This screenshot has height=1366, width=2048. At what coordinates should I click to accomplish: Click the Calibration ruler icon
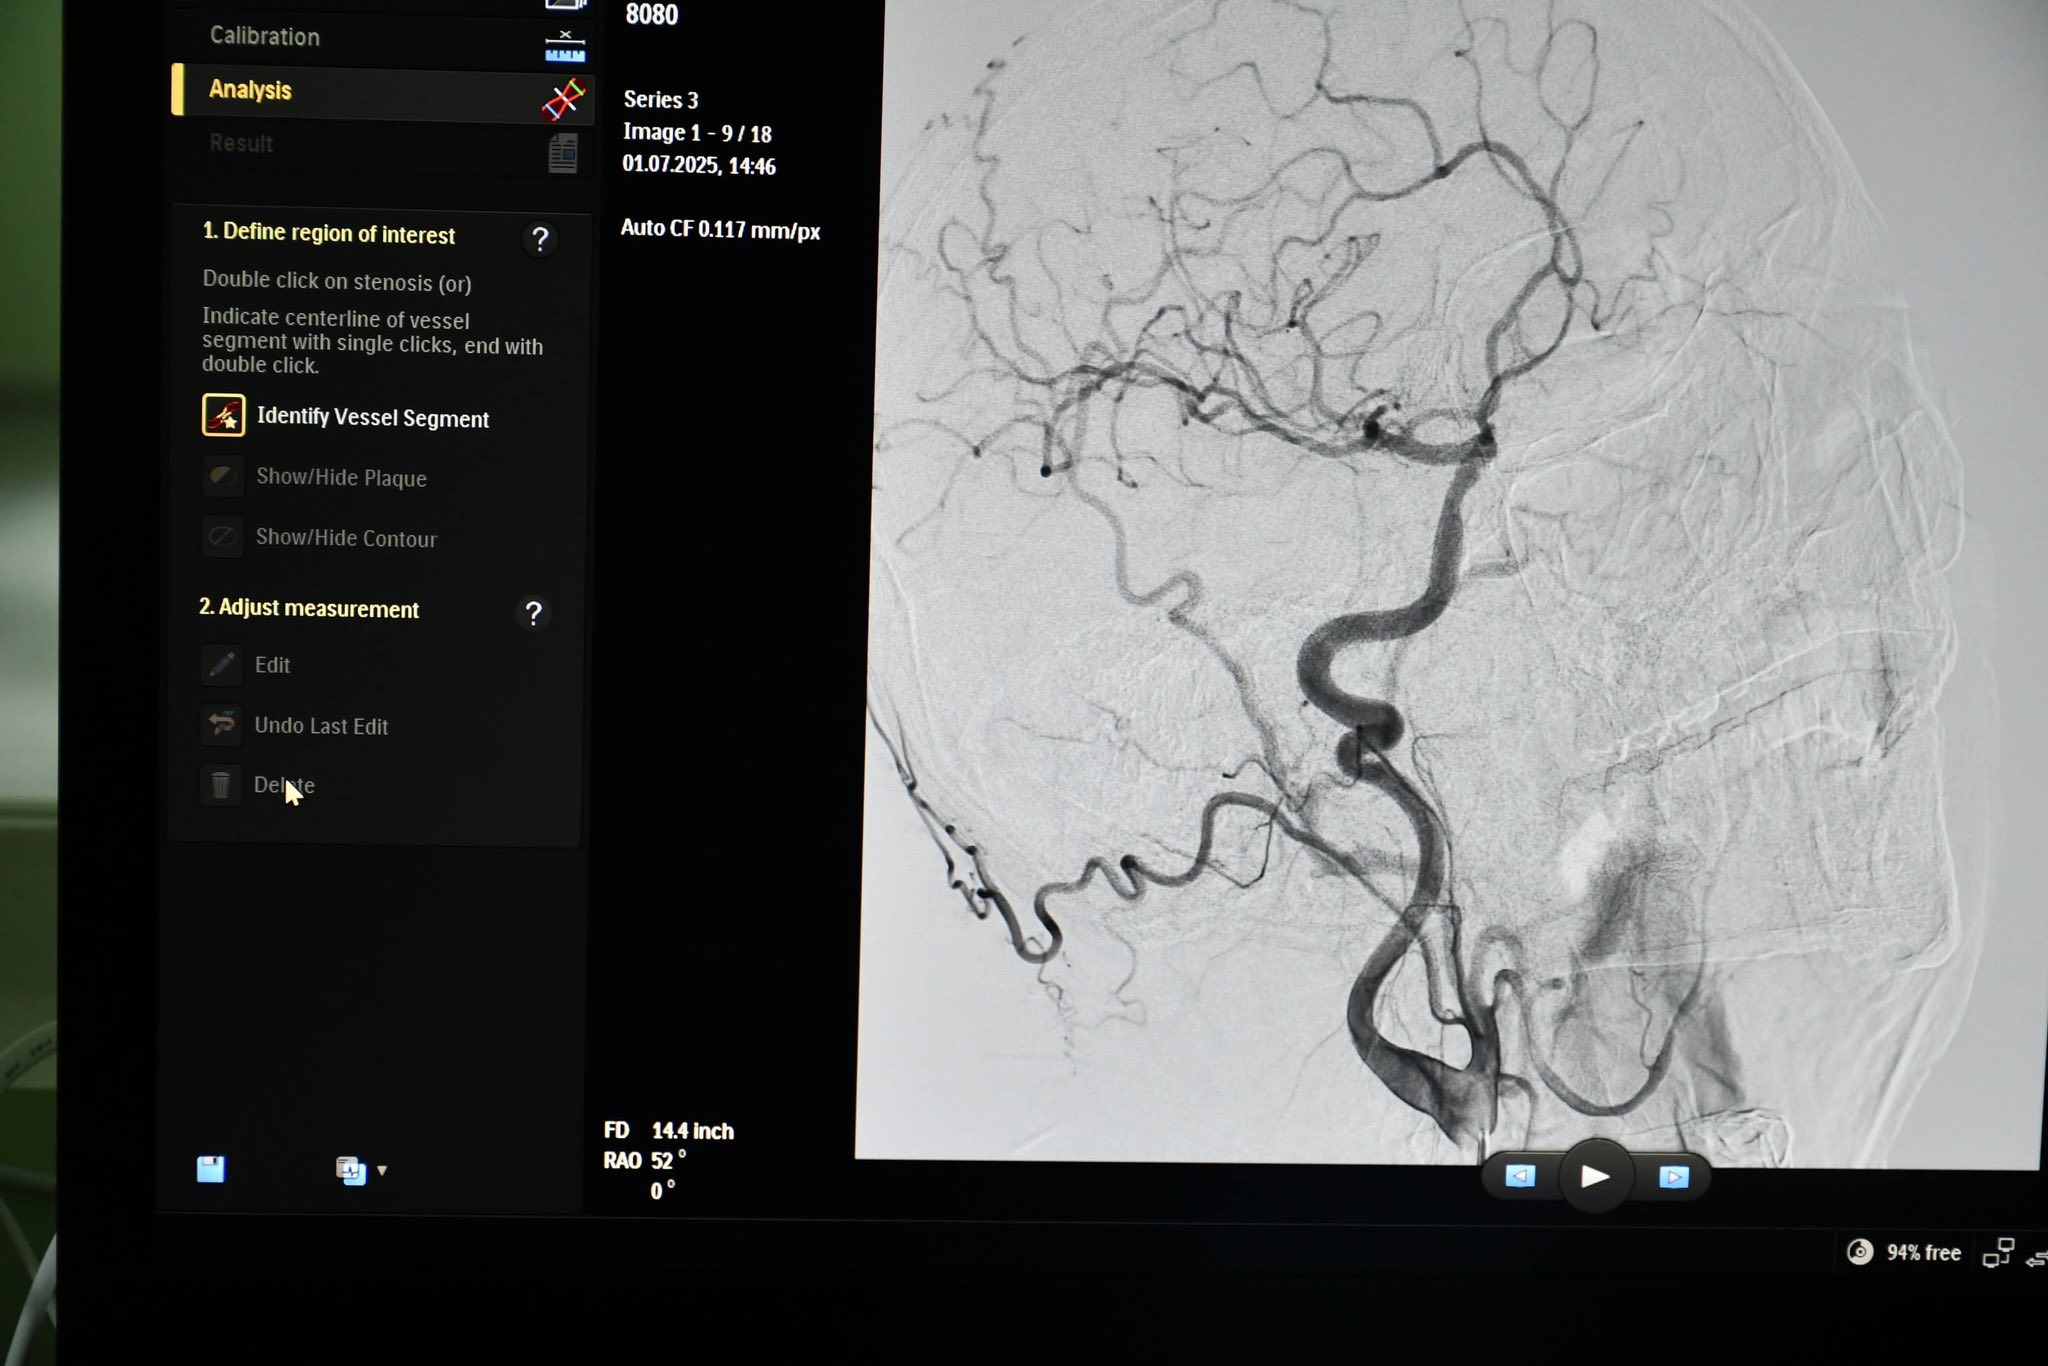(x=564, y=47)
